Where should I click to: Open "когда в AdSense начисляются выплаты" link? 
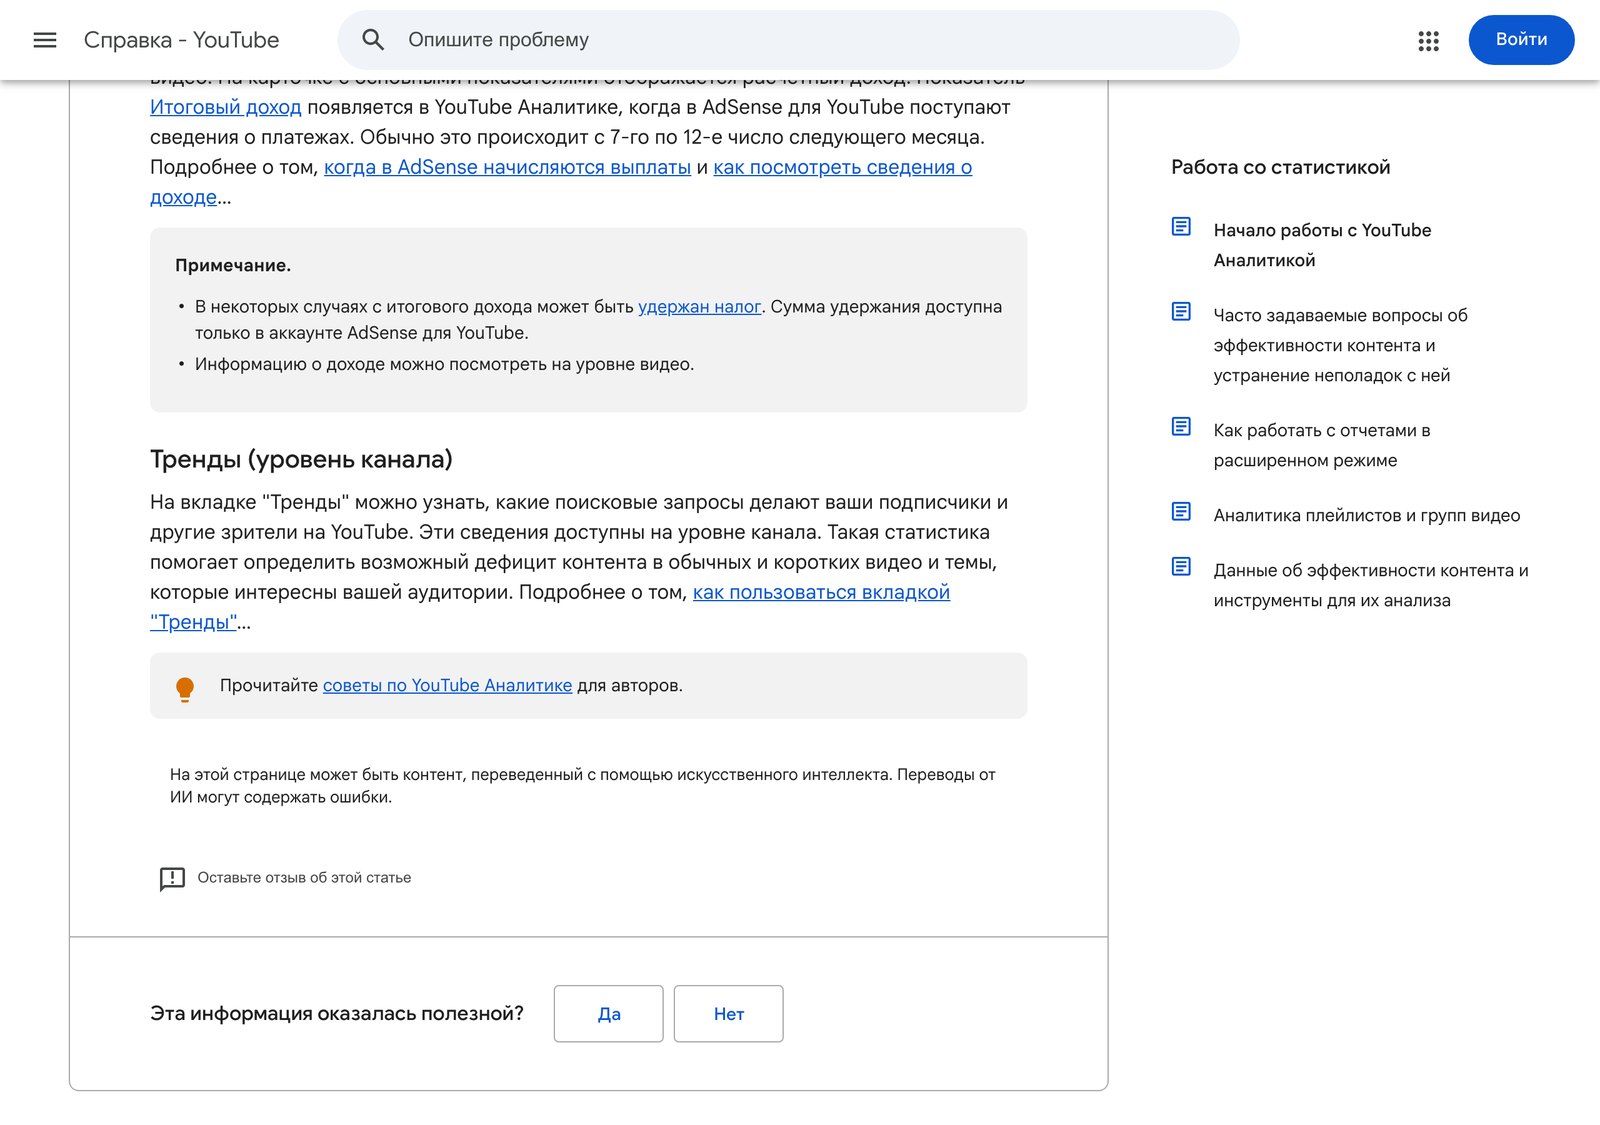(x=507, y=167)
